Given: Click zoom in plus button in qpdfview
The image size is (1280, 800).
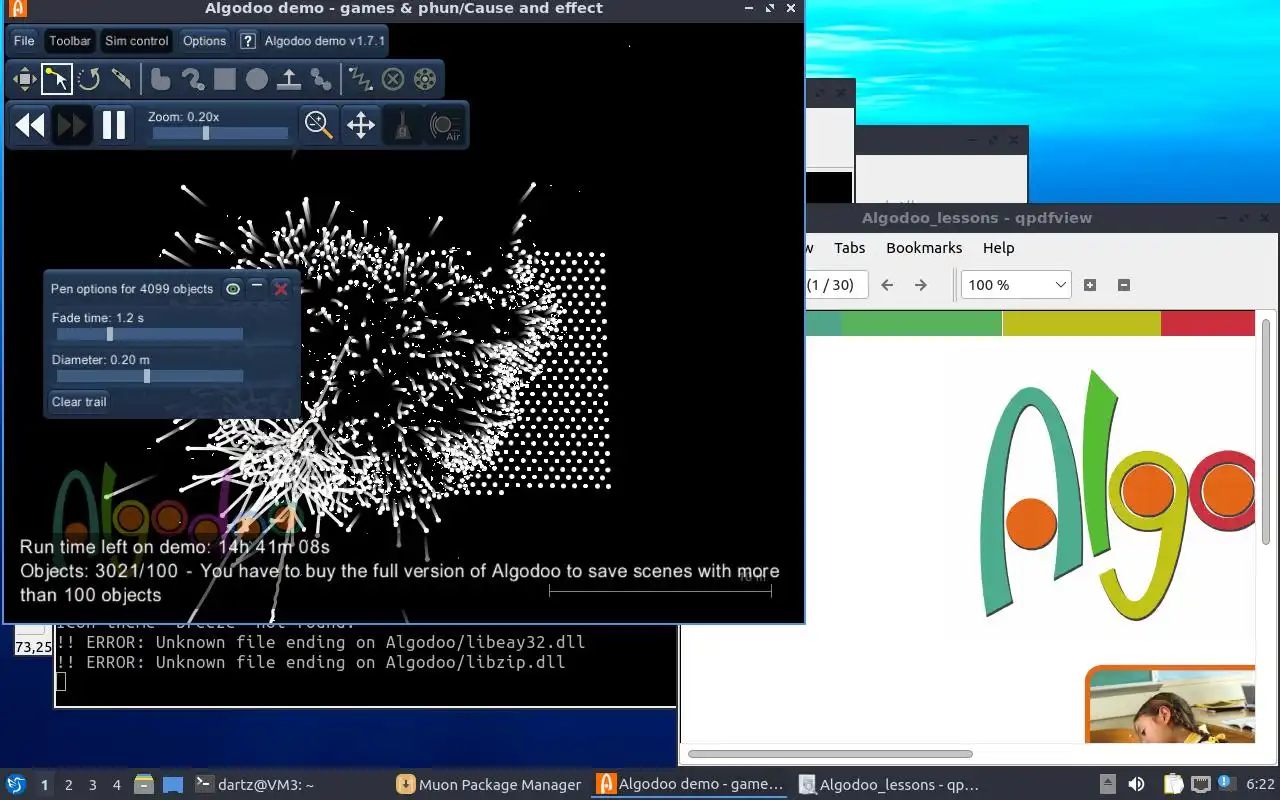Looking at the screenshot, I should pos(1090,285).
